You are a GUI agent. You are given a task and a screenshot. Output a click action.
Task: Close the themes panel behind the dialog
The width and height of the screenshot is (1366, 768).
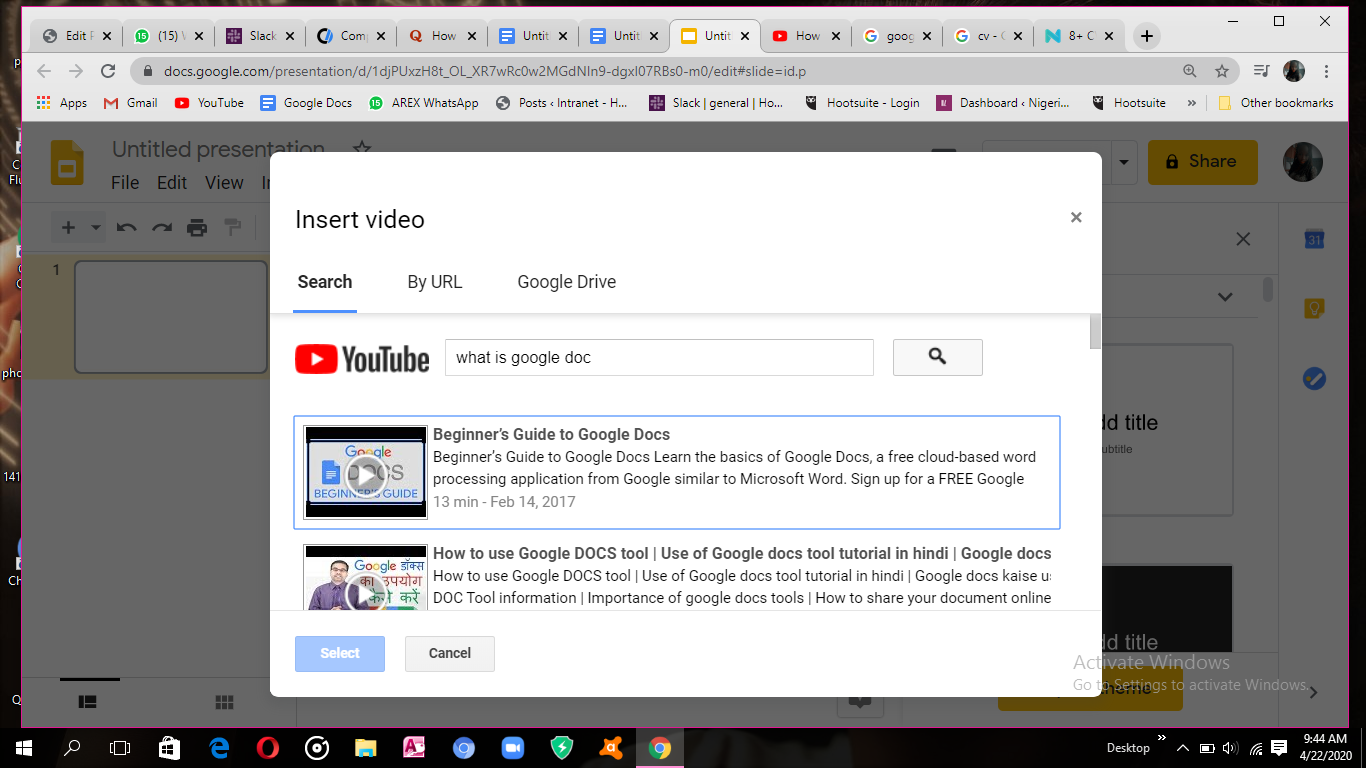(x=1243, y=239)
